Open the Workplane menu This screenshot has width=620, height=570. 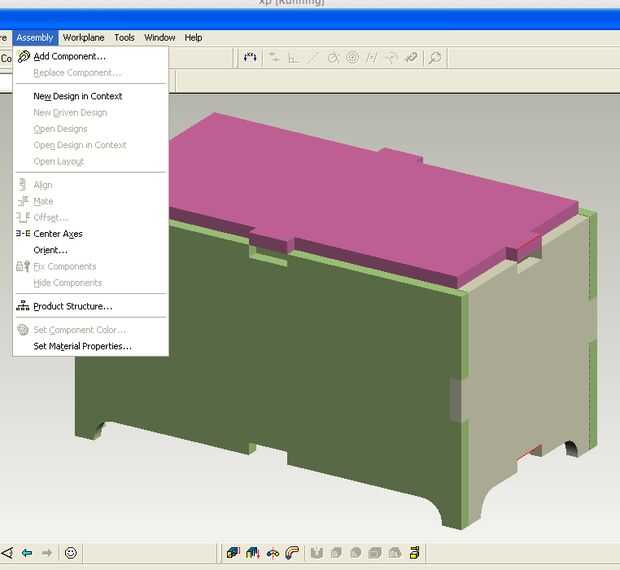pyautogui.click(x=83, y=38)
